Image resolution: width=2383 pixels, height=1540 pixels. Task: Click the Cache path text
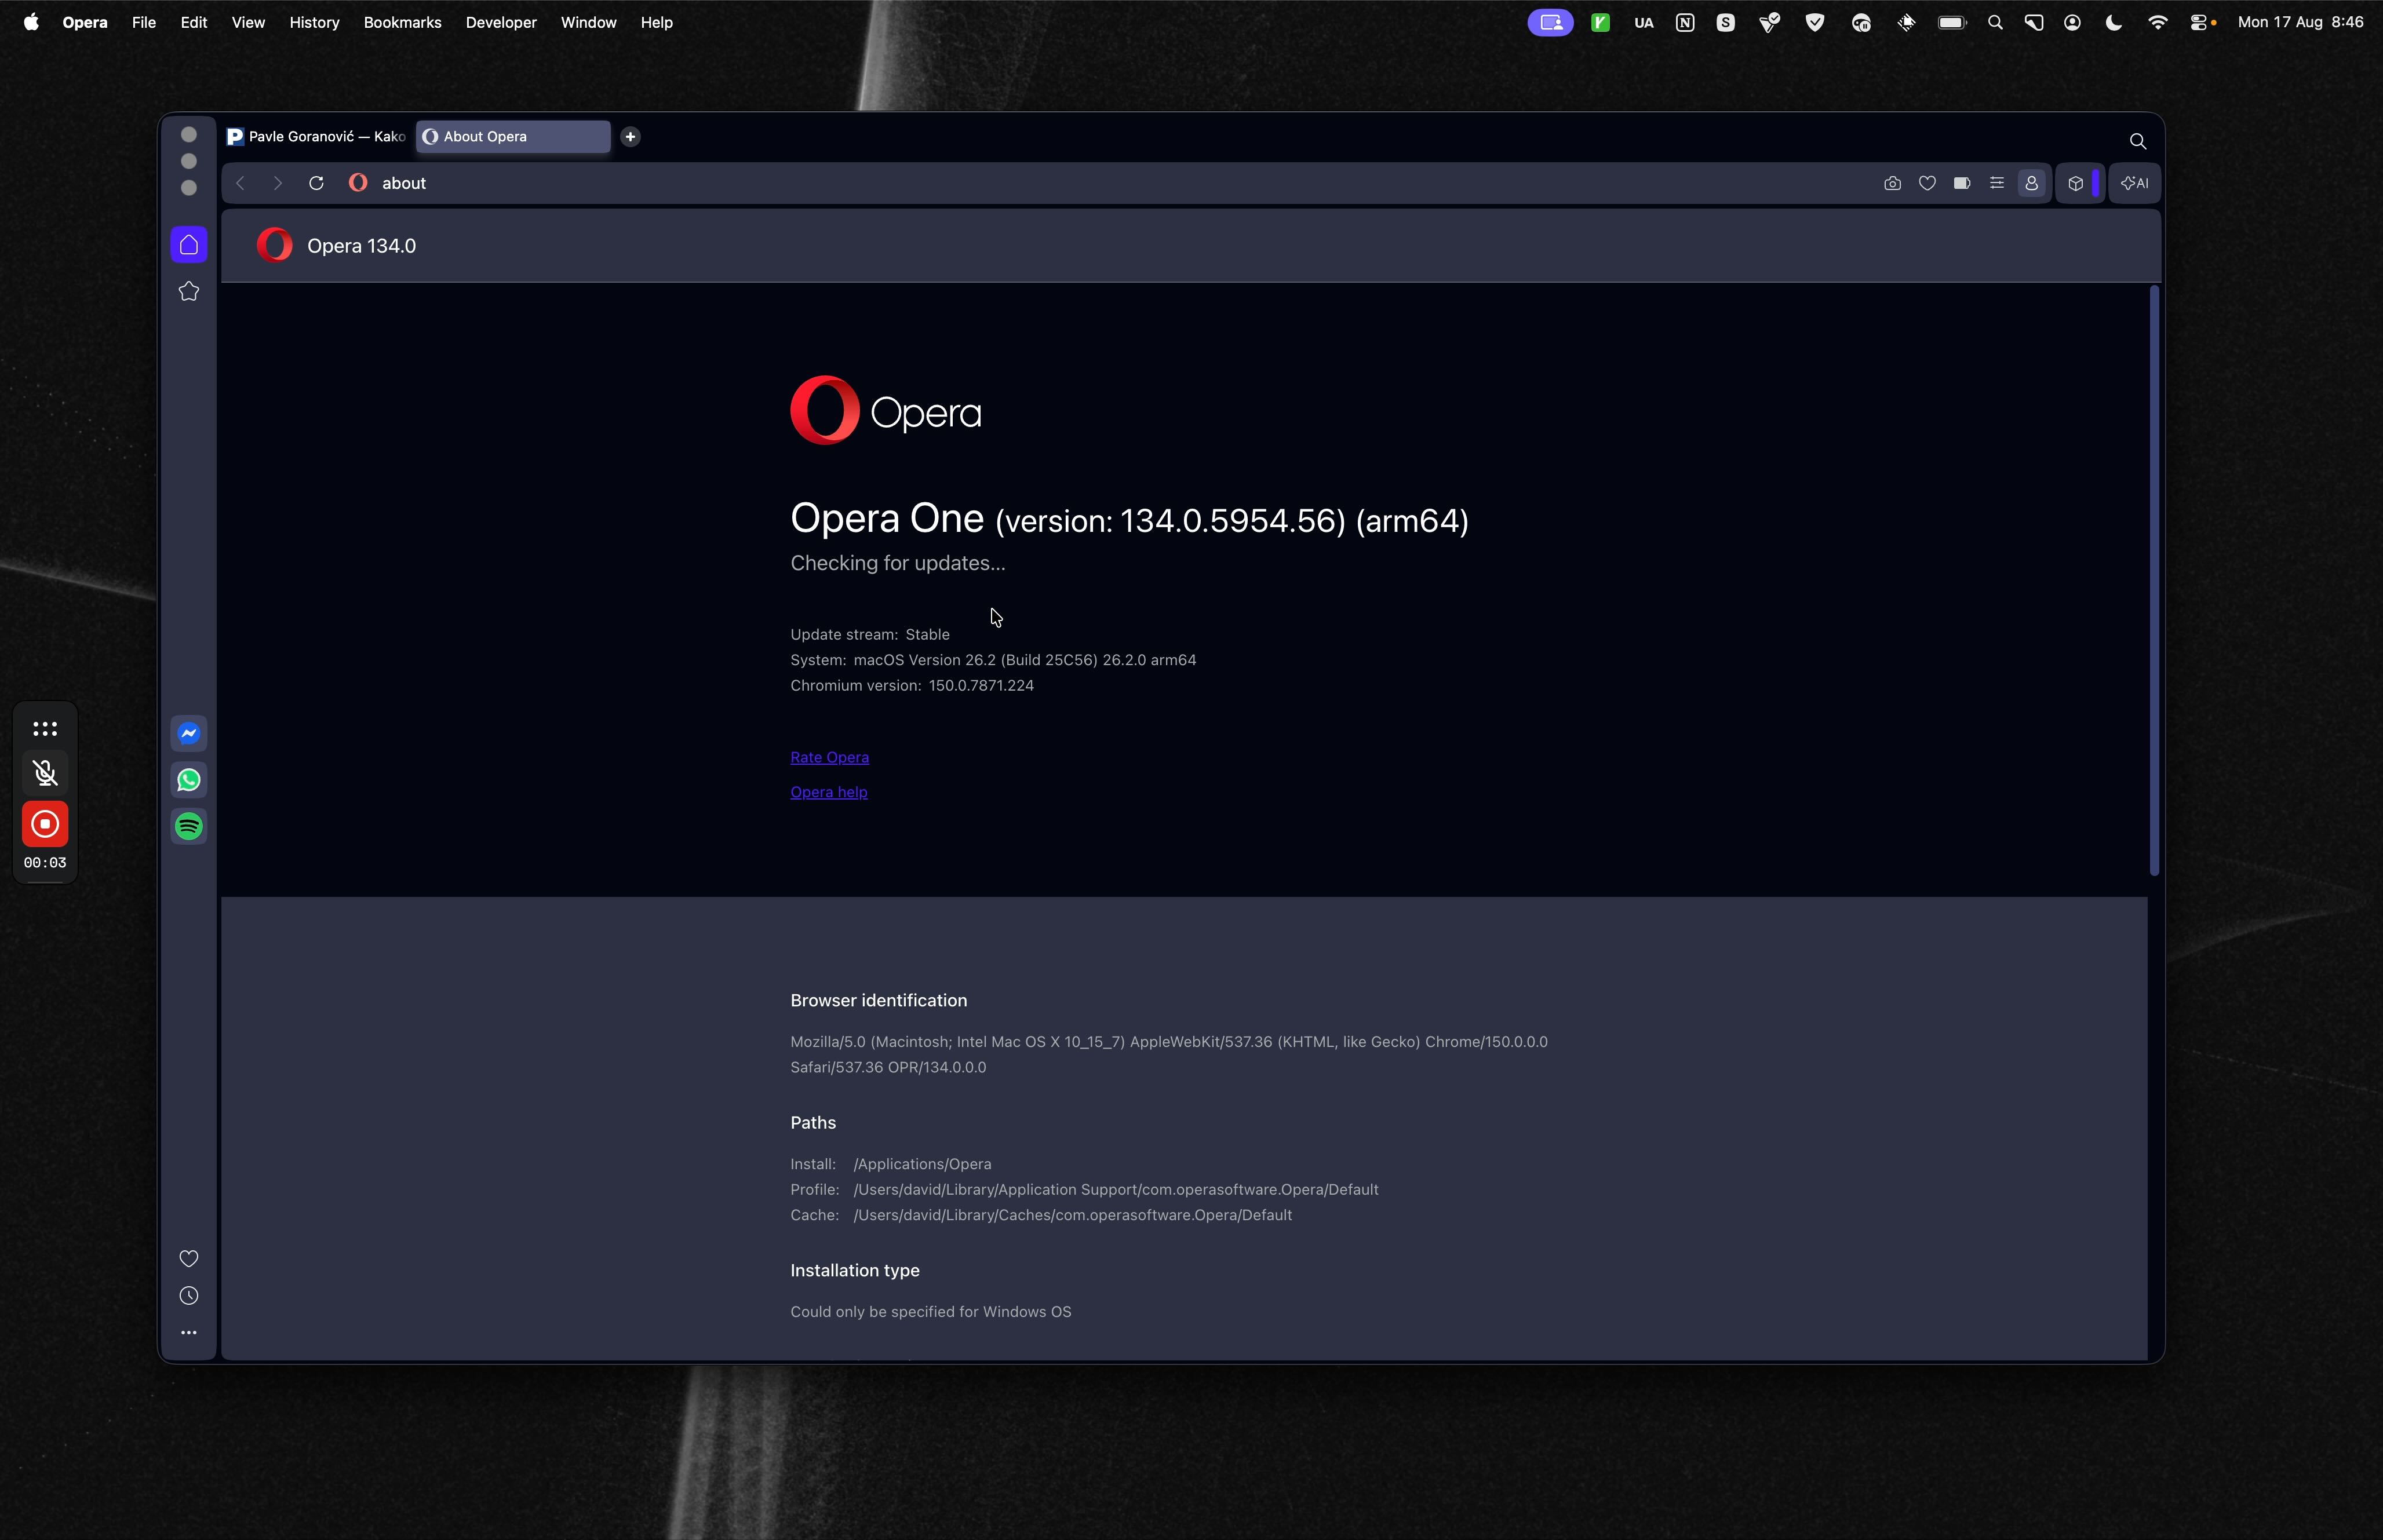click(x=1073, y=1215)
